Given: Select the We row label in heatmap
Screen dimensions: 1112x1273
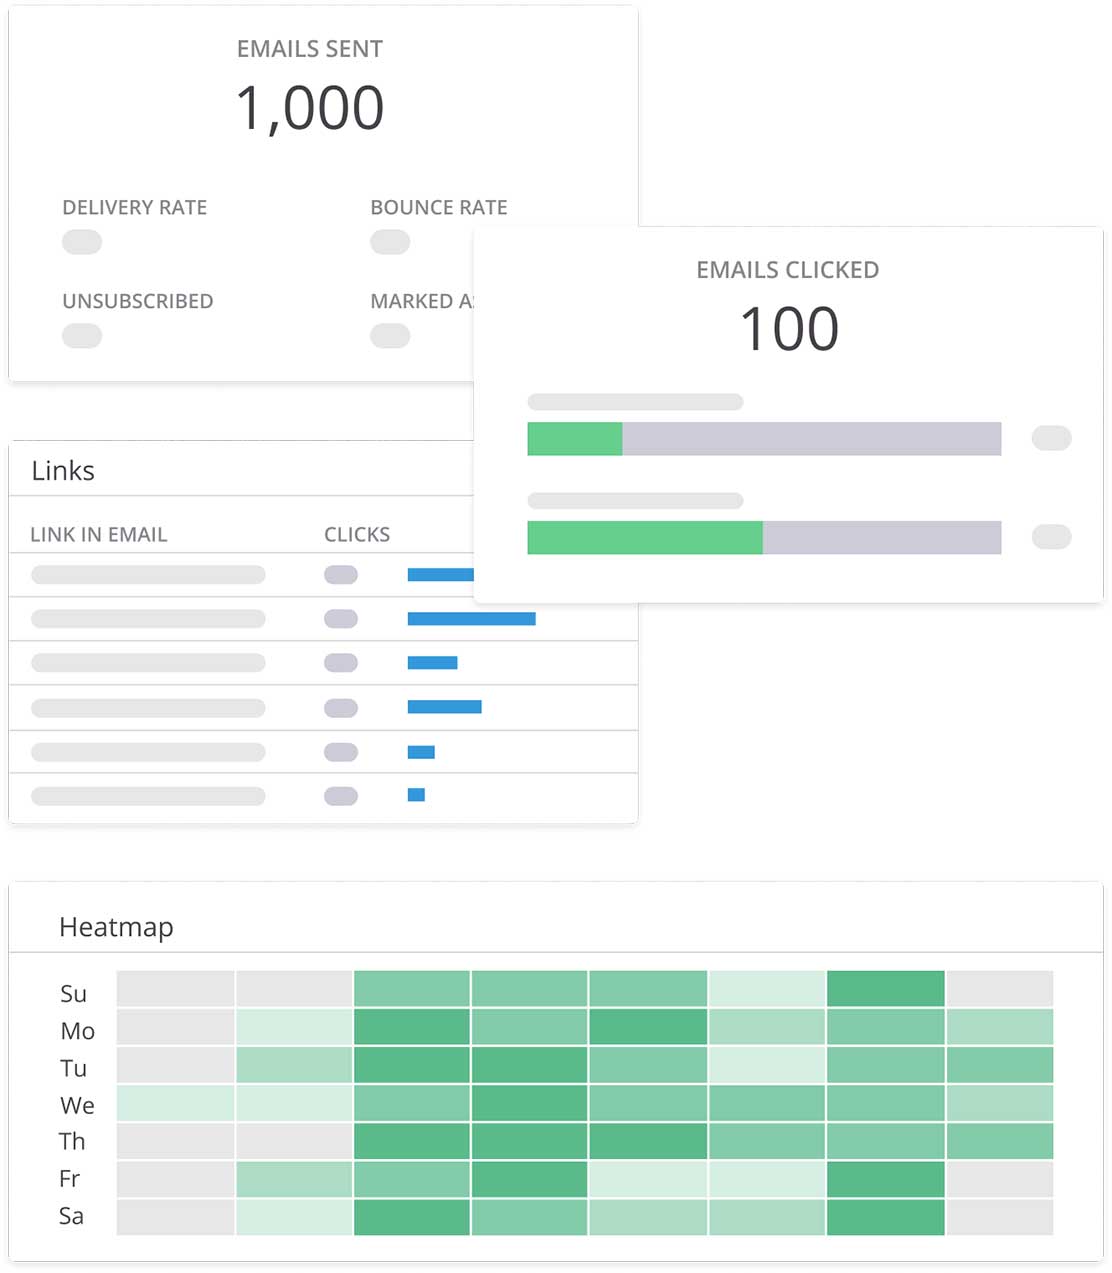Looking at the screenshot, I should [77, 1105].
